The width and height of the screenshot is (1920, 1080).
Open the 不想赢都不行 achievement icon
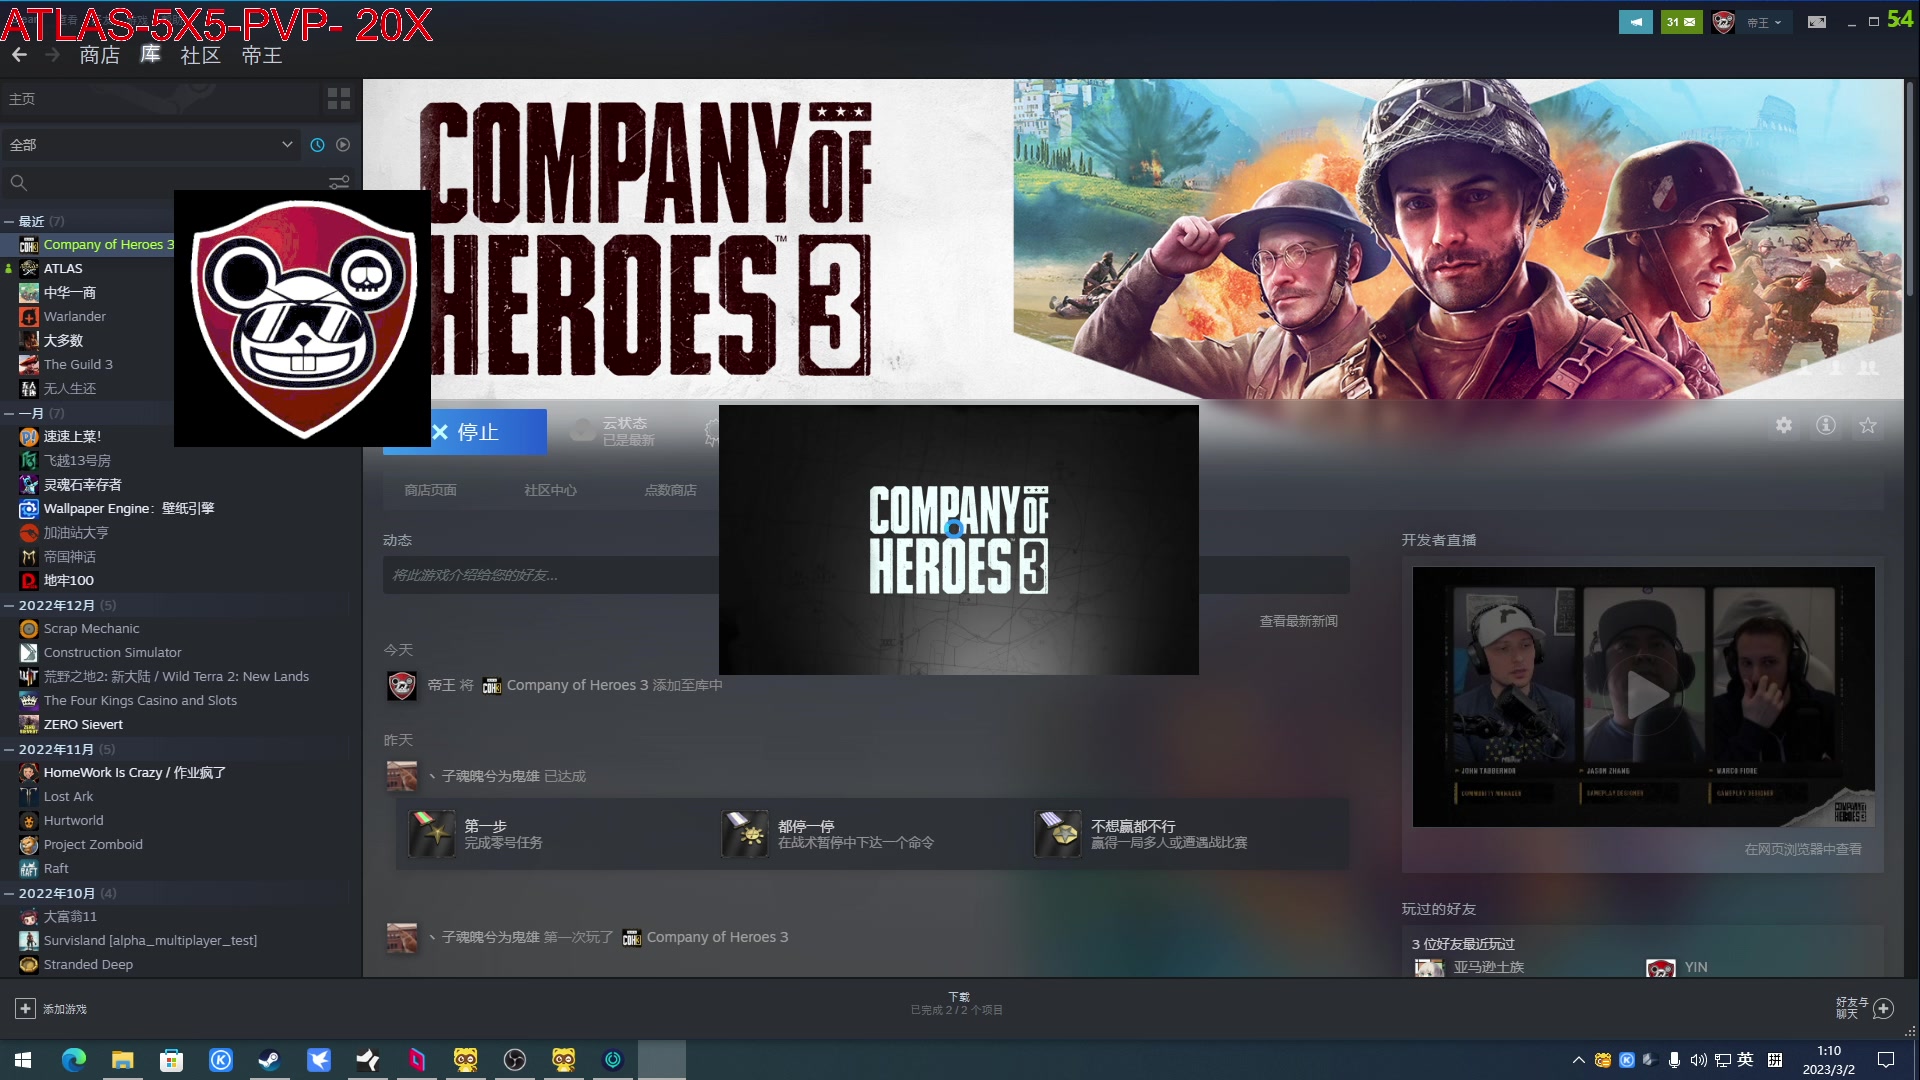(x=1058, y=834)
